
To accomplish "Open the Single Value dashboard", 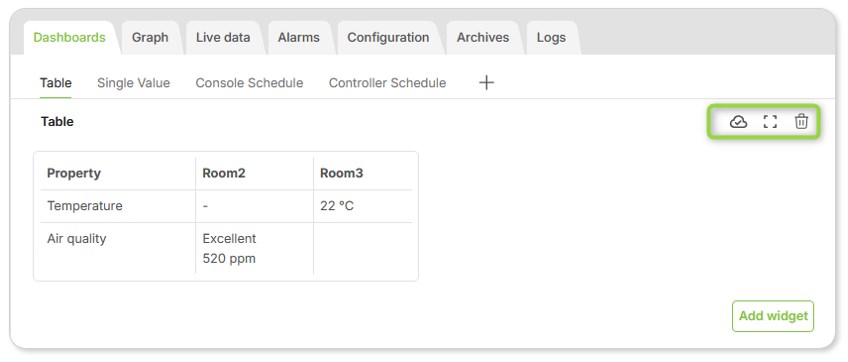I will click(134, 83).
